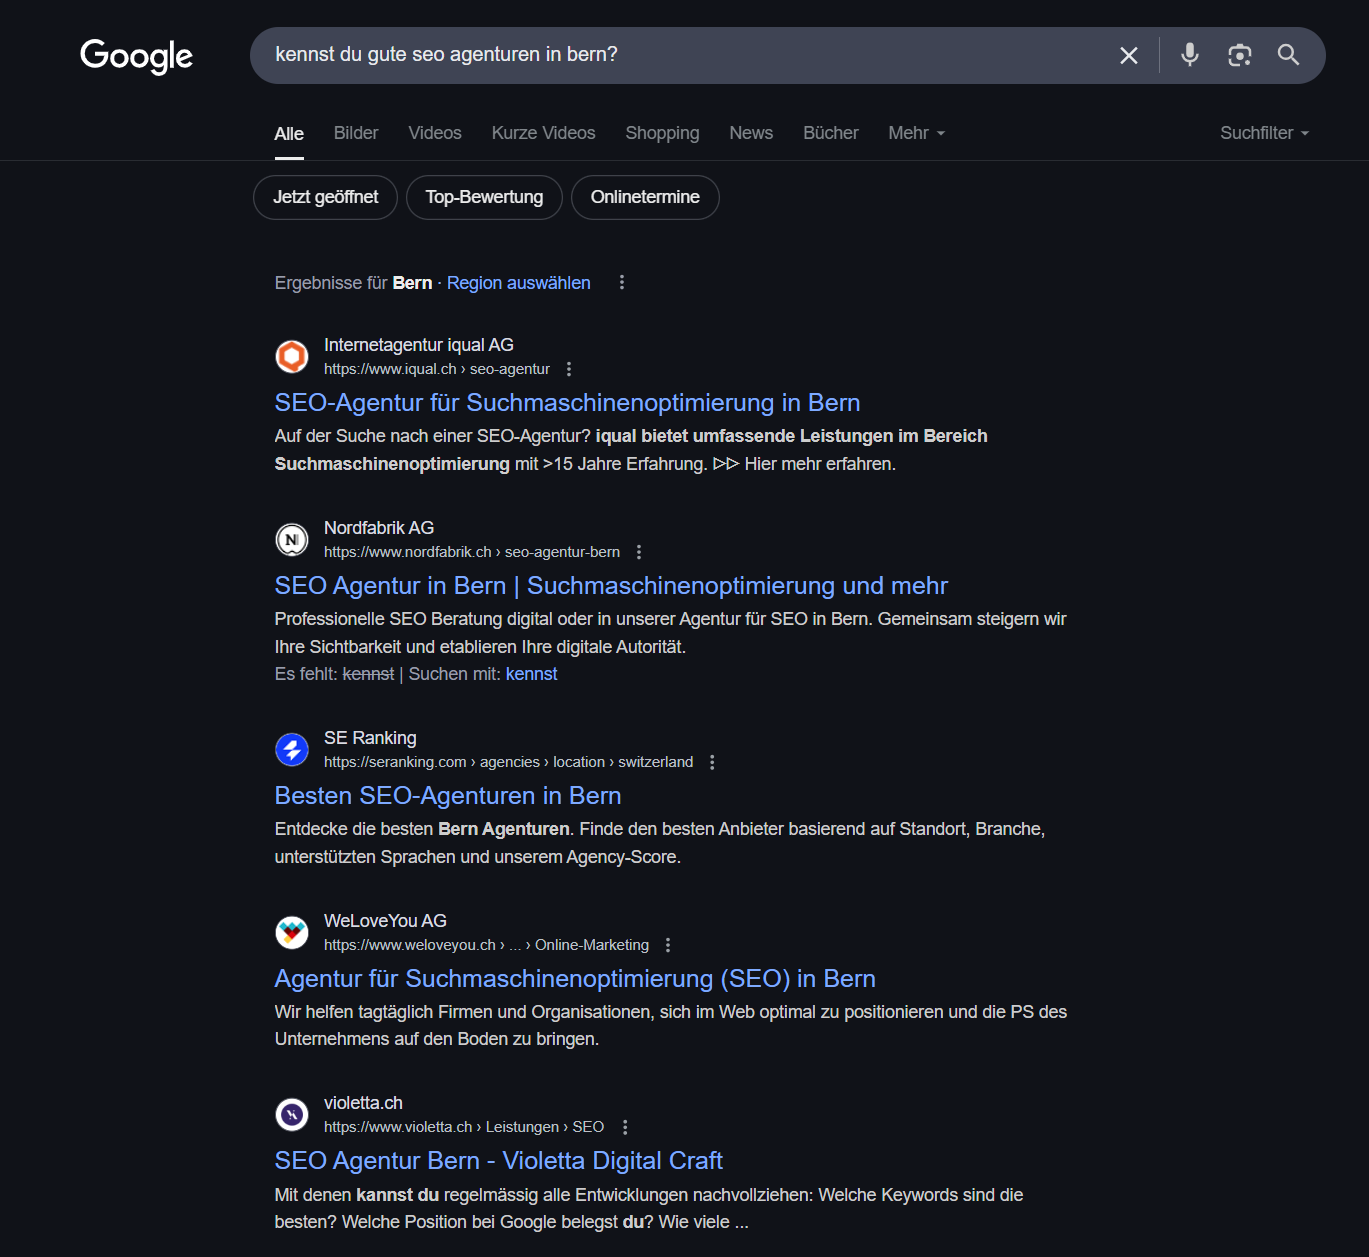Open three-dot menu for Nordfabrik result
The height and width of the screenshot is (1257, 1369).
(639, 552)
